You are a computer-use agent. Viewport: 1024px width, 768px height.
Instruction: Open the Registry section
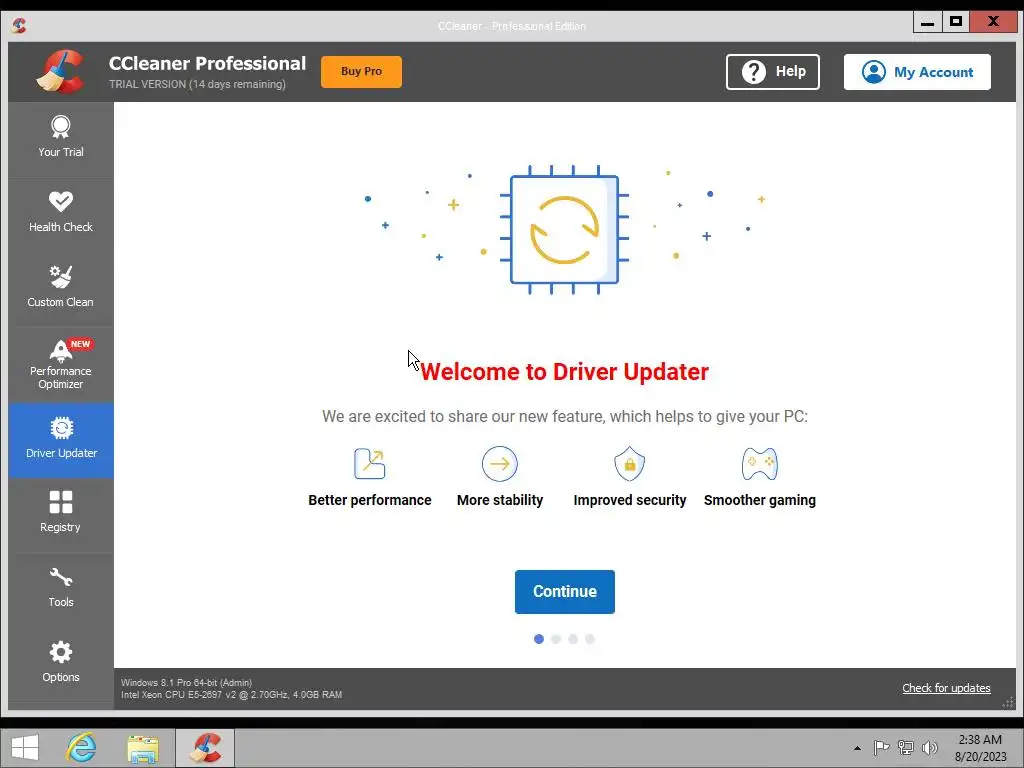click(61, 513)
